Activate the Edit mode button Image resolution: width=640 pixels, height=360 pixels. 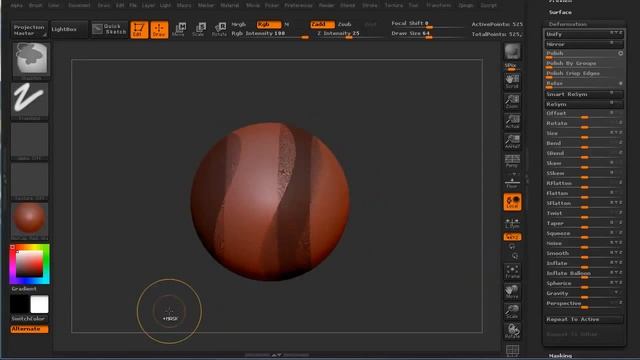click(x=139, y=29)
